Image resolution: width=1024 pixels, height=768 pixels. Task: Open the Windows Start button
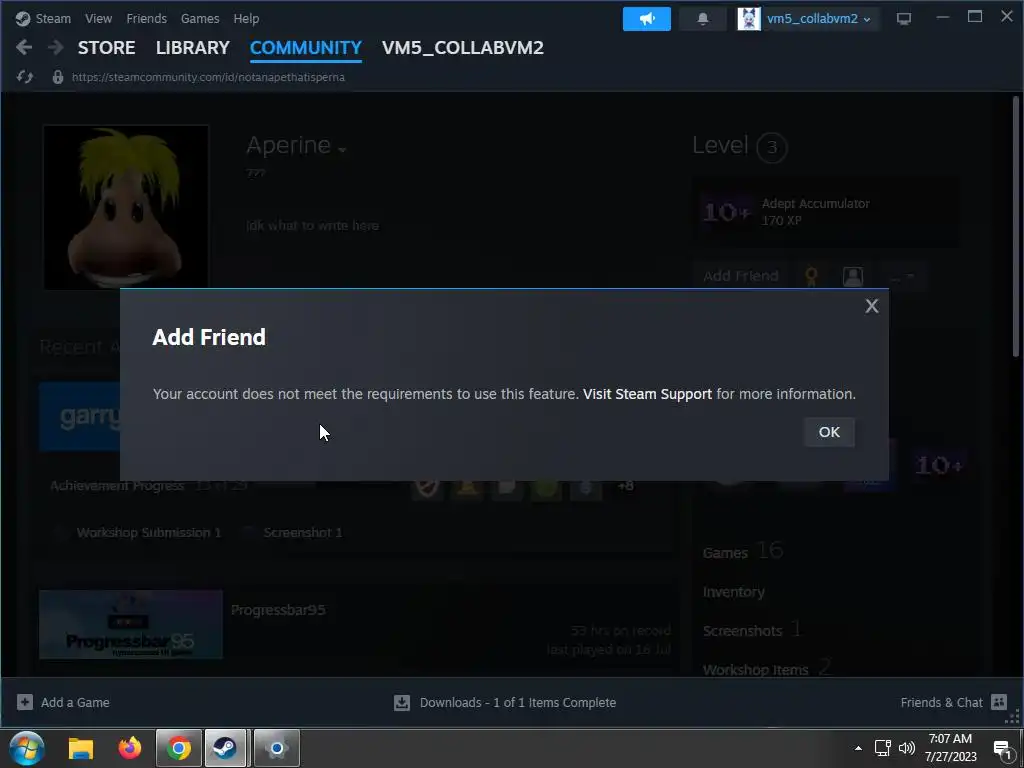27,748
